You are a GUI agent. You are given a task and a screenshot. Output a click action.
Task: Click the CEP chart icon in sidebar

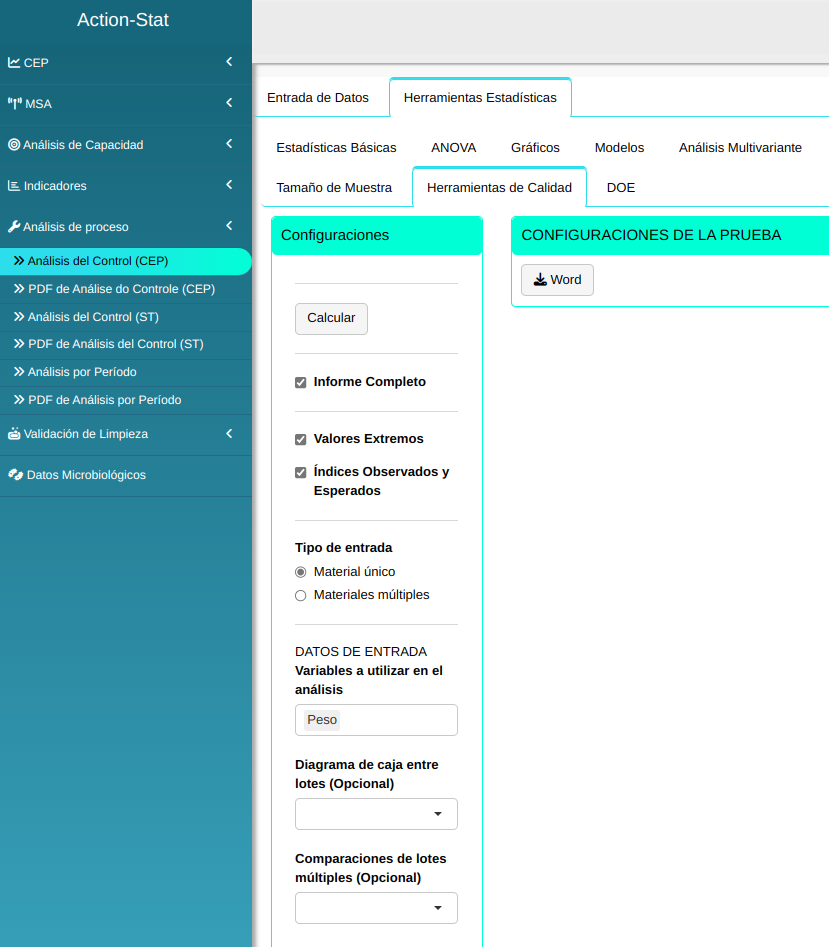coord(14,62)
